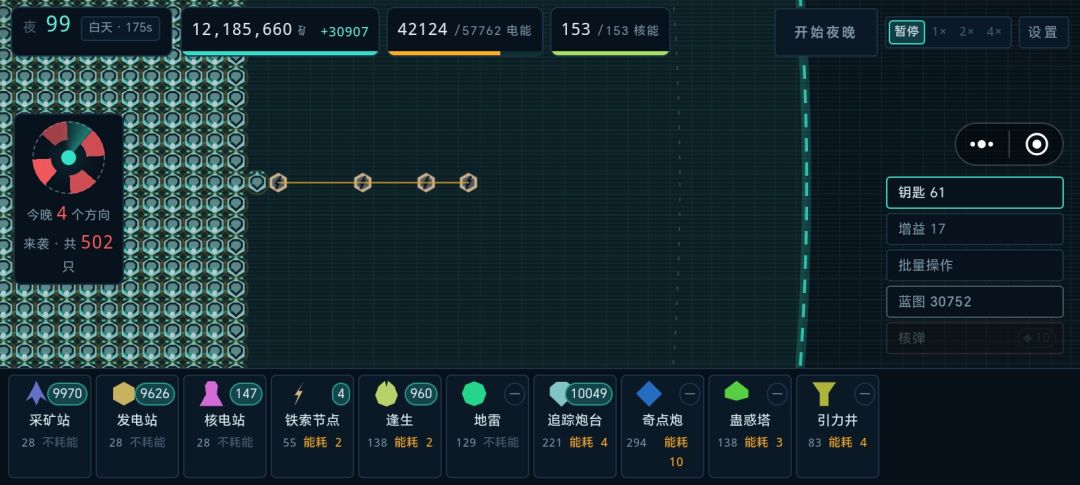Click the attack direction radar dial

pos(68,158)
